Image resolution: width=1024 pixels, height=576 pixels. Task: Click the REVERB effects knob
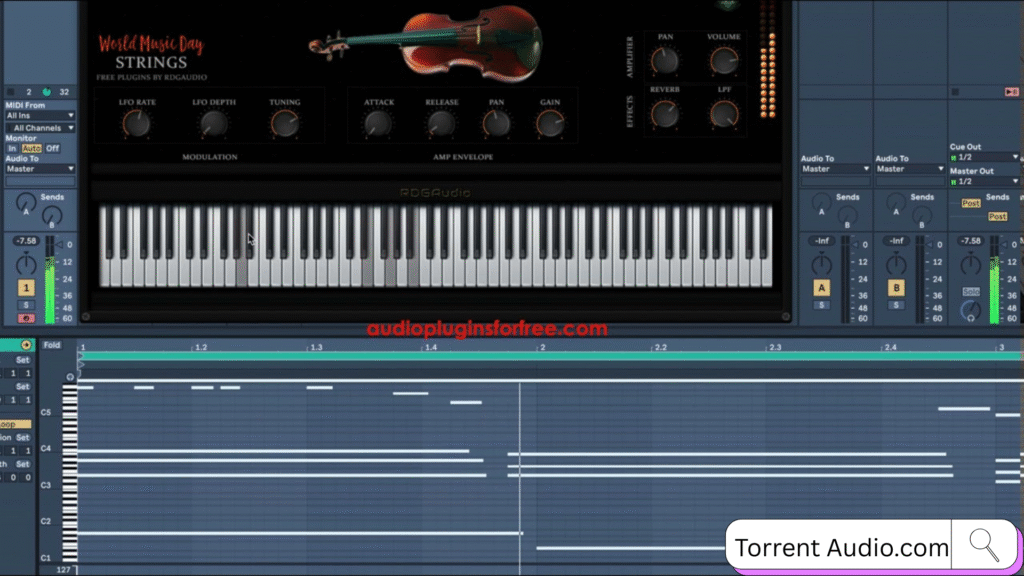665,114
